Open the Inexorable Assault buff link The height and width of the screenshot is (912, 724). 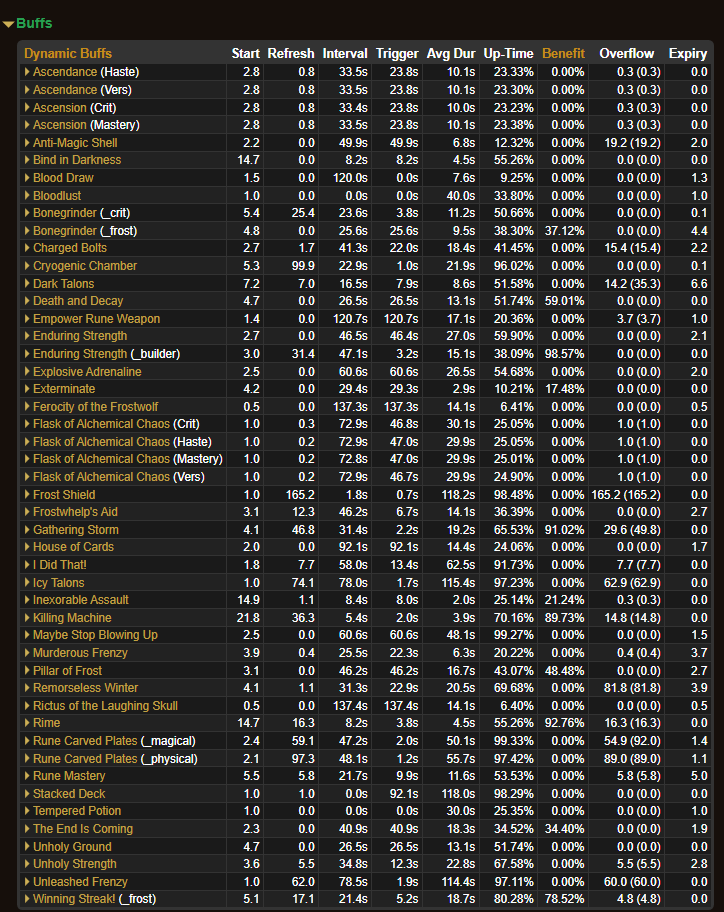81,600
